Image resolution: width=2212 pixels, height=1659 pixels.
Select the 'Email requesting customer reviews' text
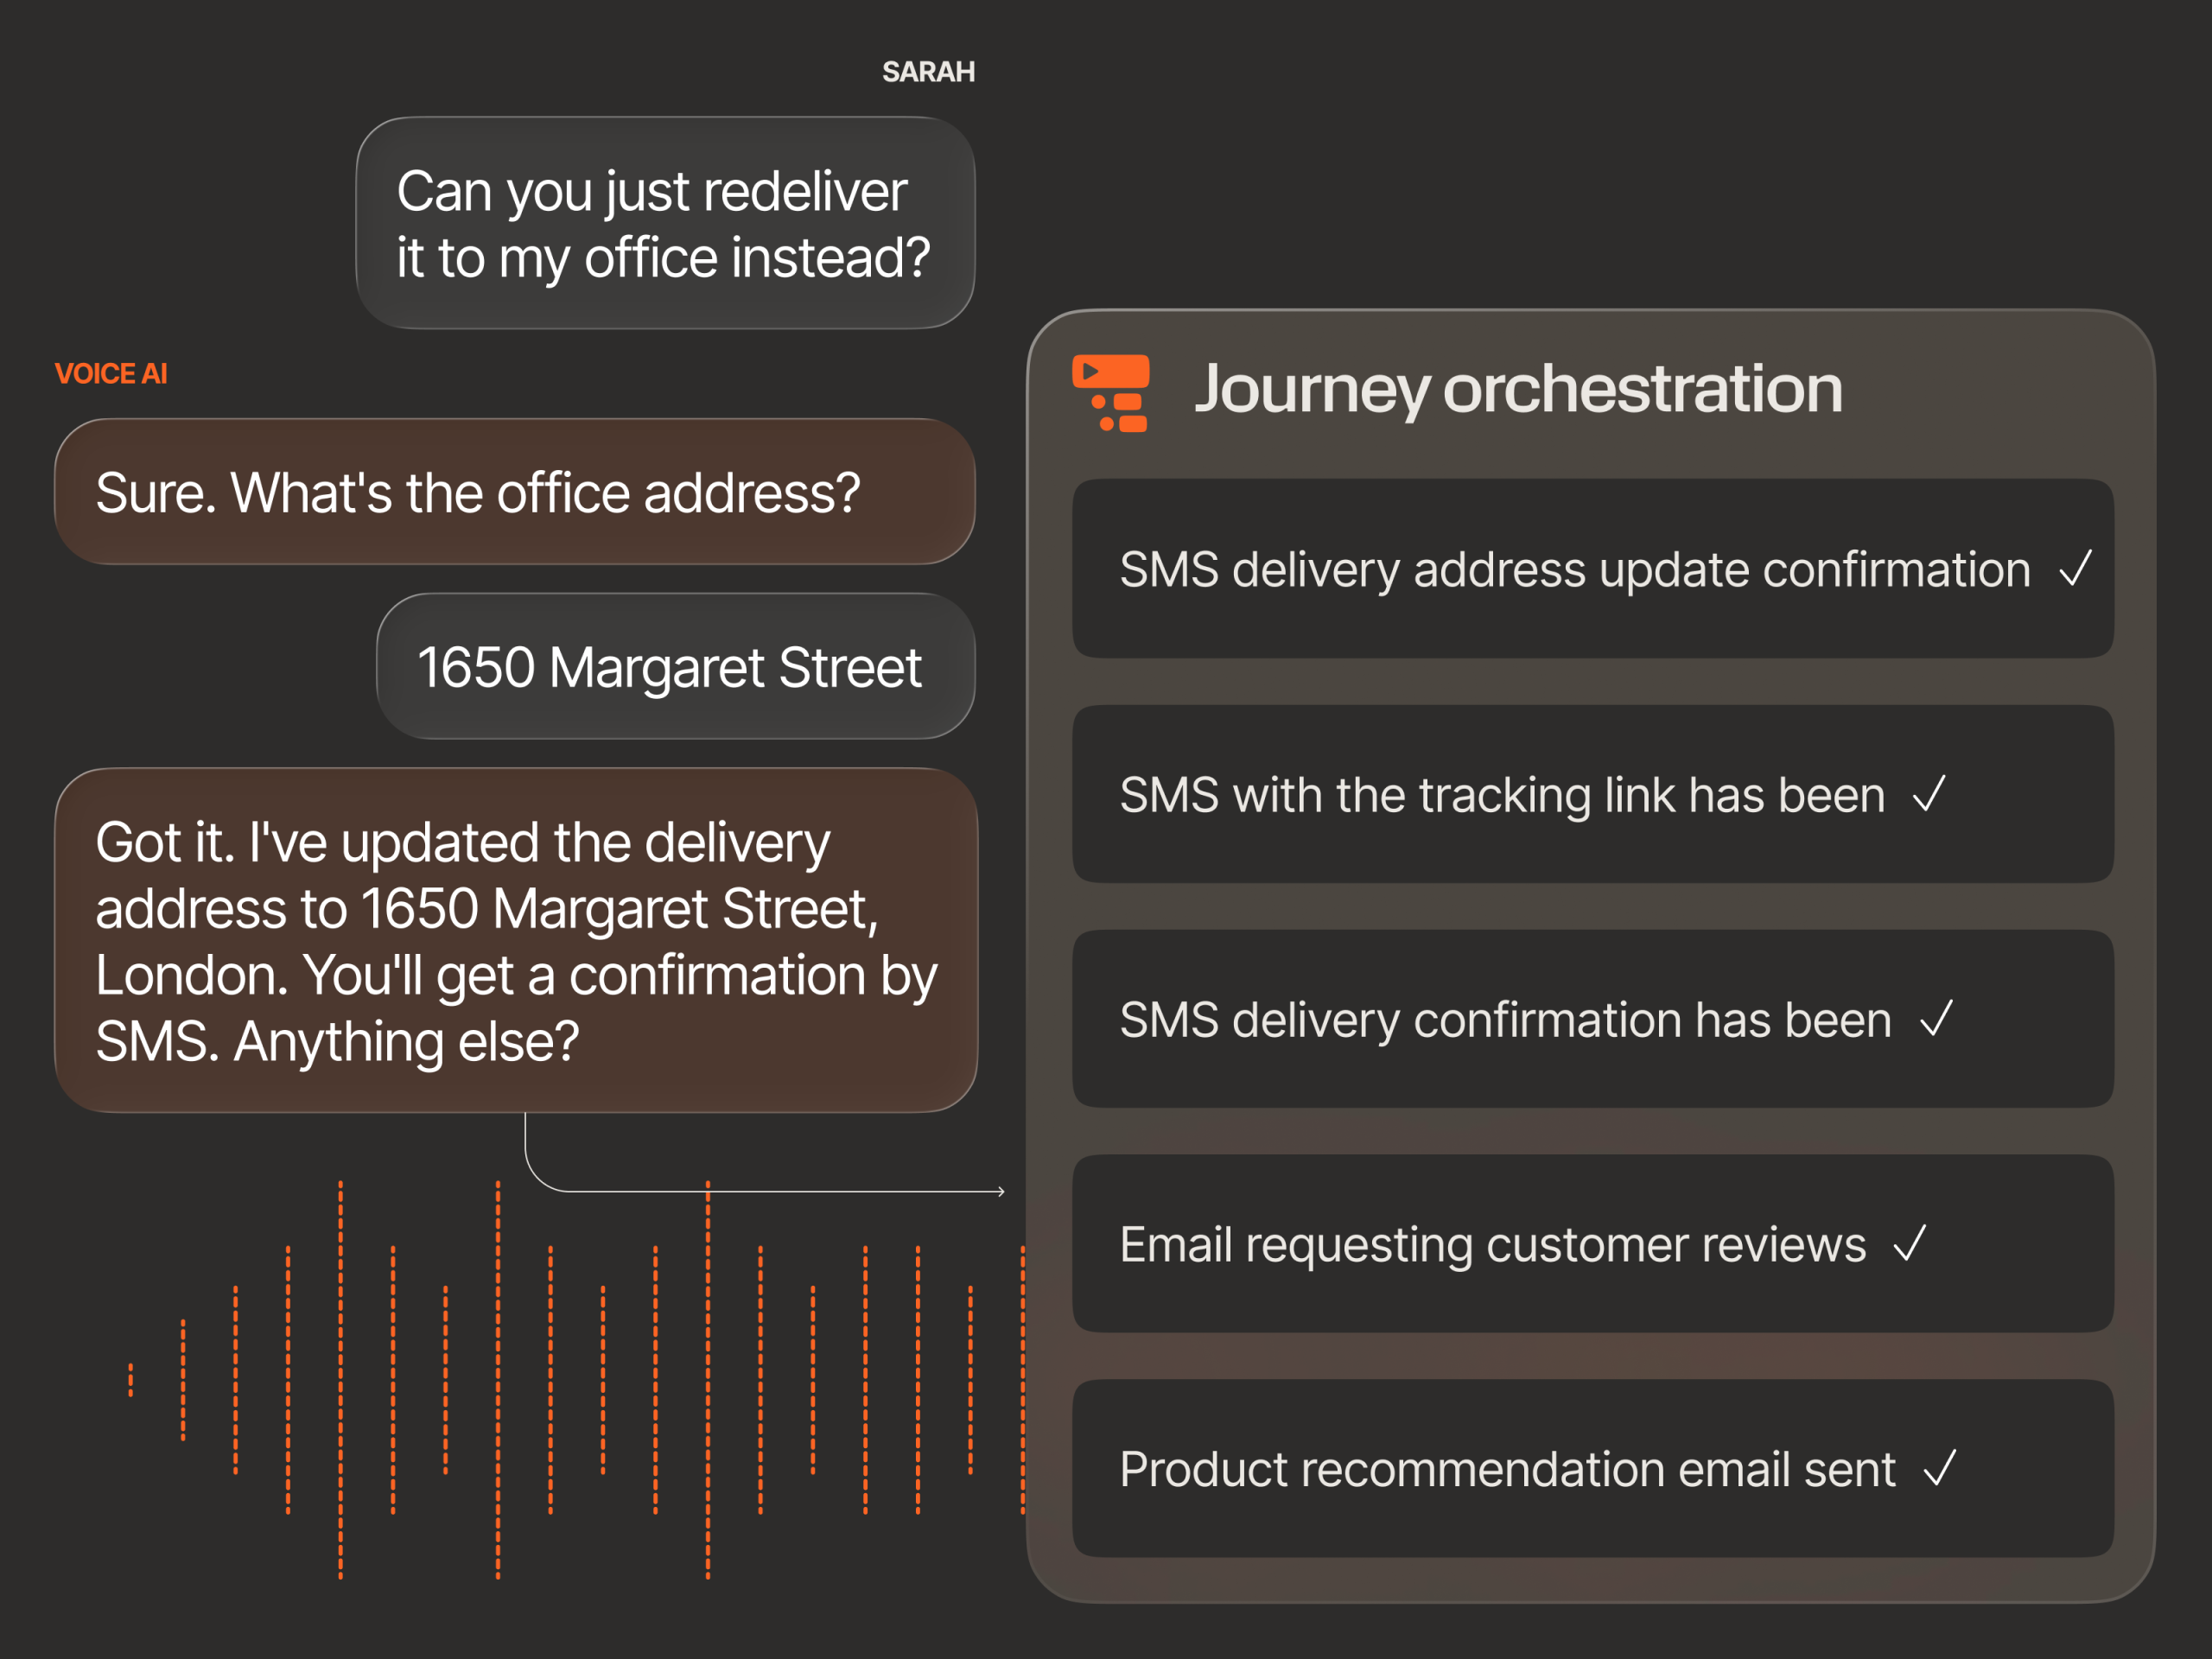[1492, 1245]
